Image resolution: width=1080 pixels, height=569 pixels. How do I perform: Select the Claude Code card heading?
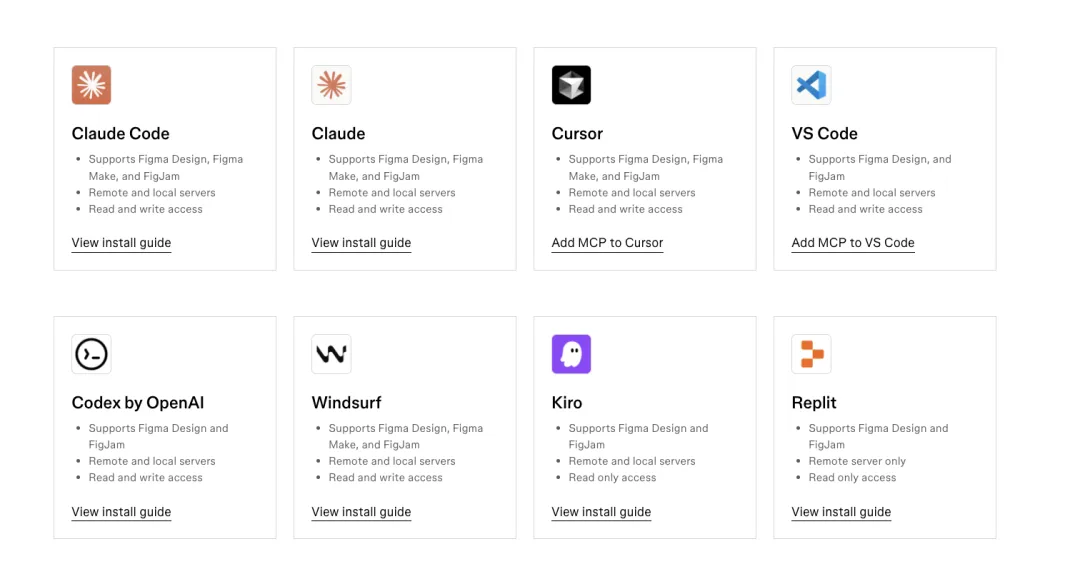tap(120, 134)
